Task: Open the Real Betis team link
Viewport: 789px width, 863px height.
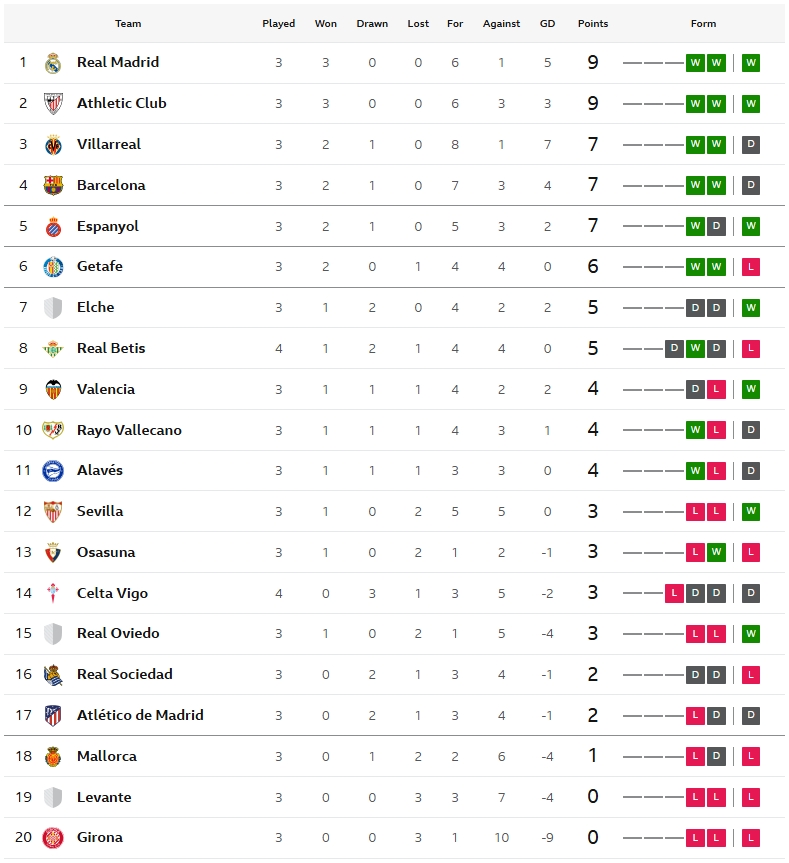Action: [x=111, y=348]
